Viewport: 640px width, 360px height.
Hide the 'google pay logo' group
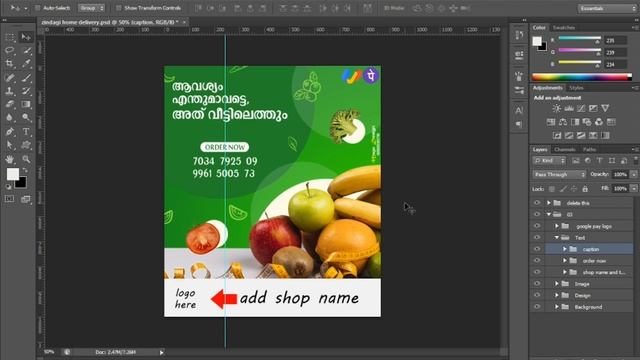(x=537, y=226)
